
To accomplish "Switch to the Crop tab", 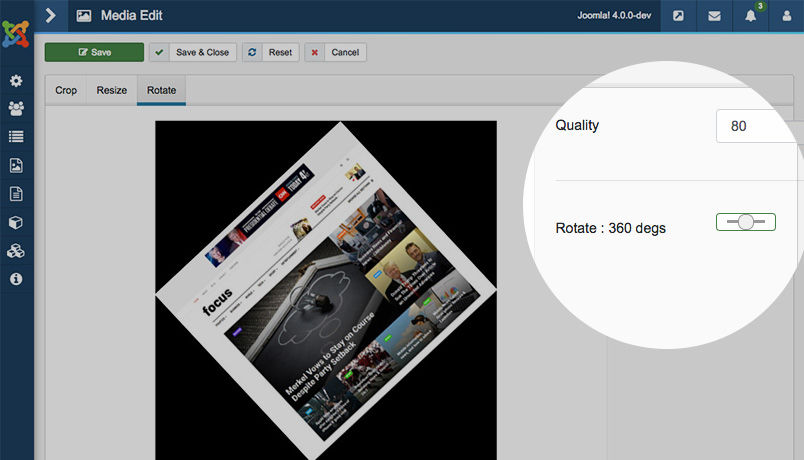I will 66,90.
